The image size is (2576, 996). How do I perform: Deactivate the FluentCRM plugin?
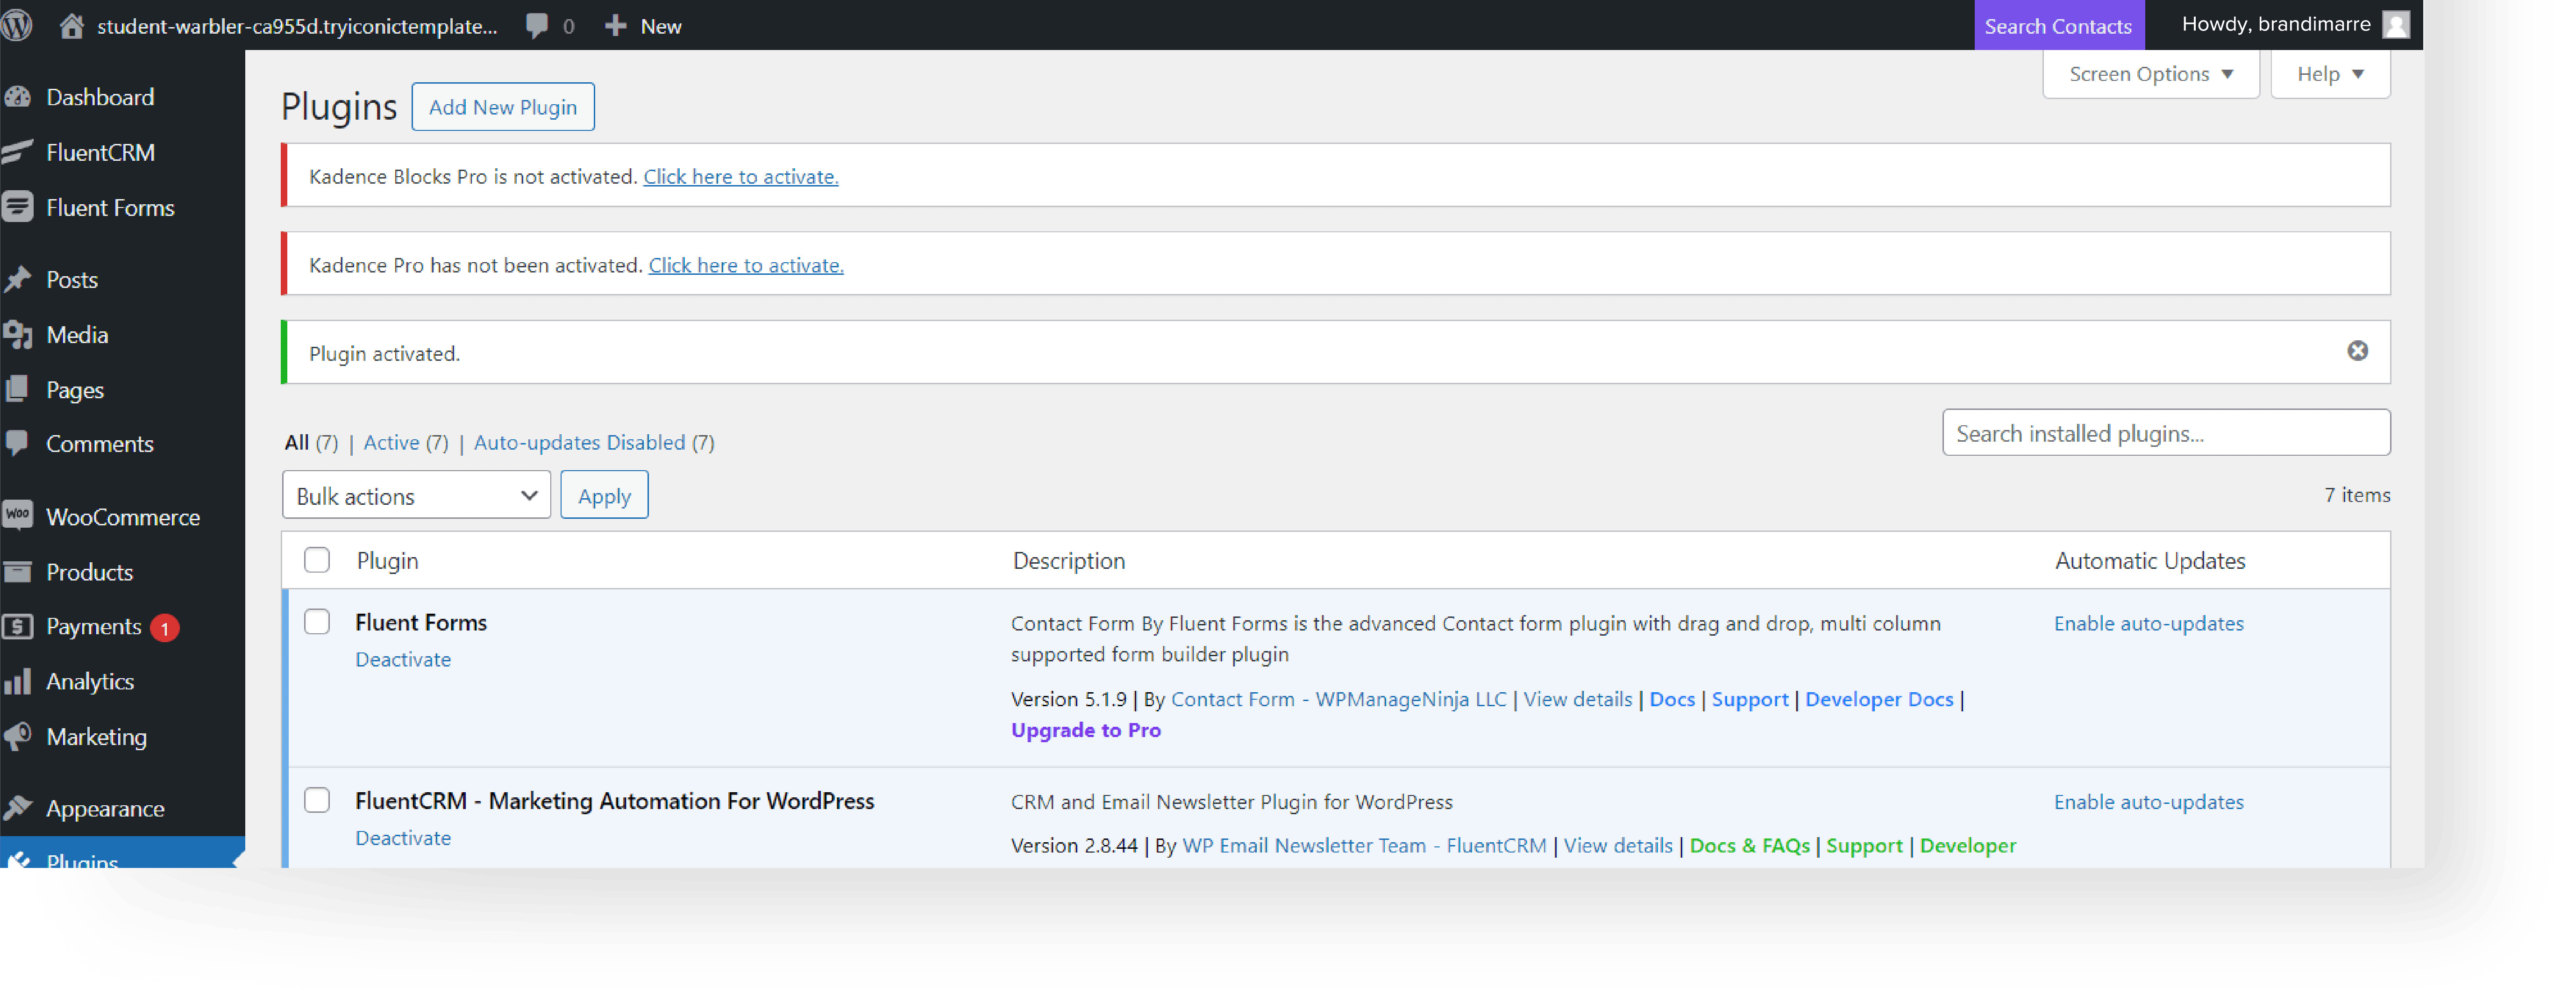tap(403, 837)
